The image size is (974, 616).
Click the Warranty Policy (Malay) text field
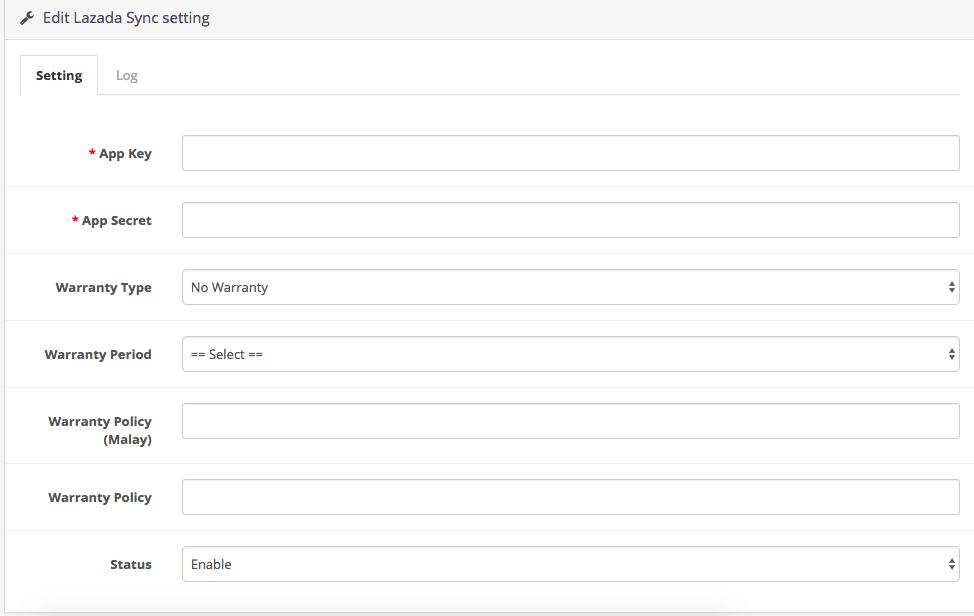(x=570, y=421)
